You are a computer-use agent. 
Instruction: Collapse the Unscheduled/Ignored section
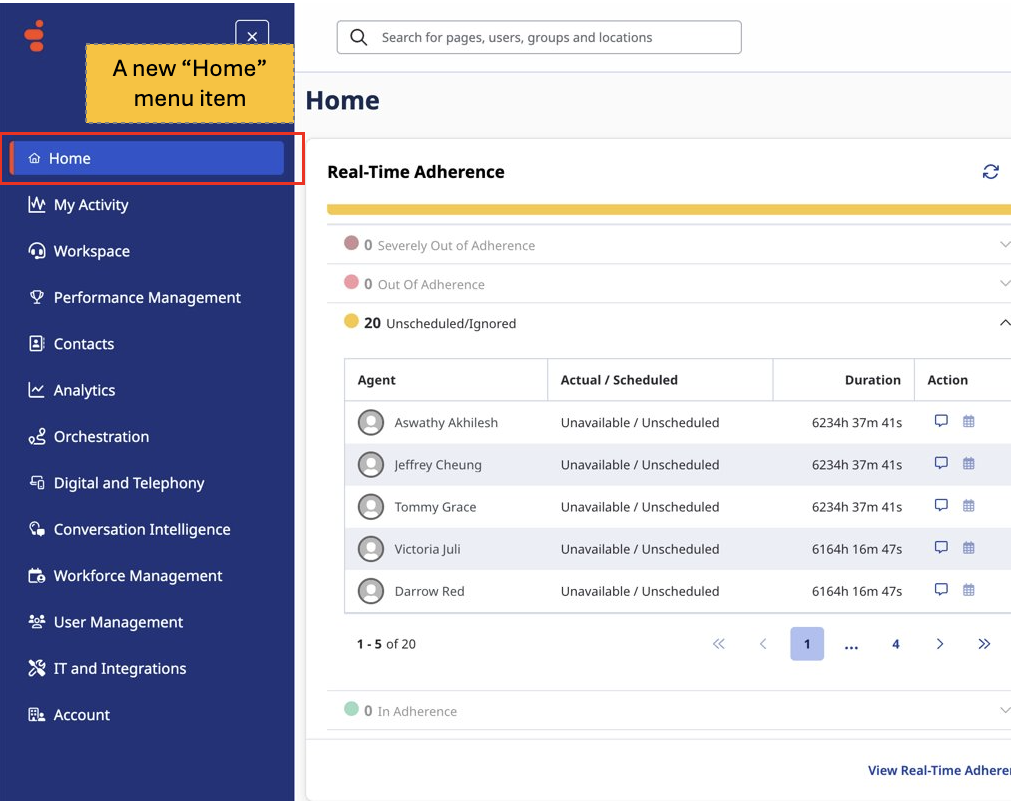point(1004,323)
